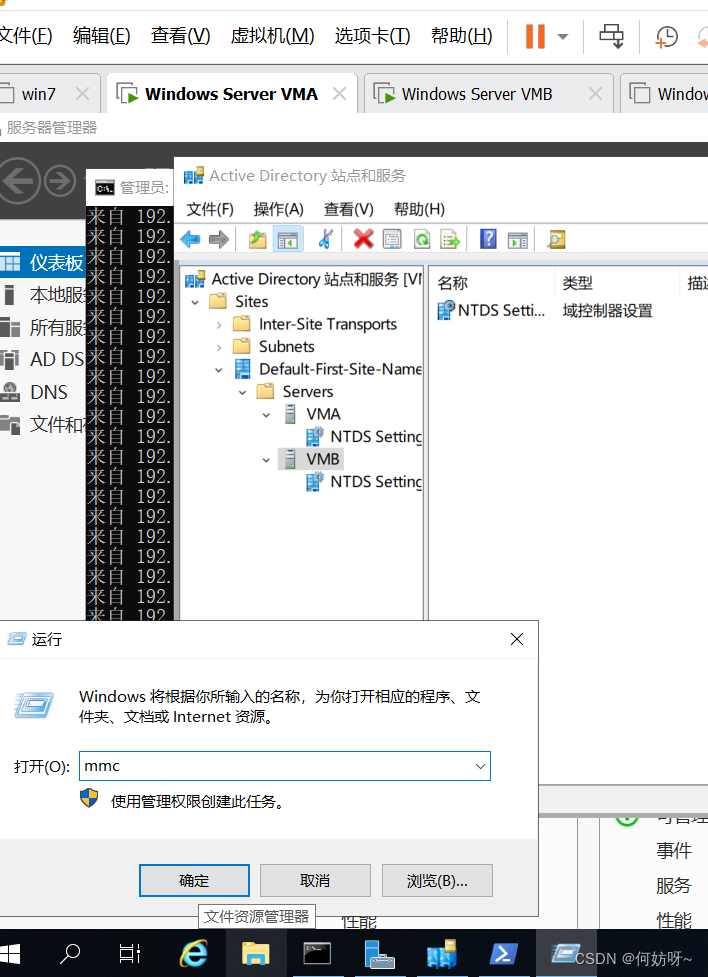708x977 pixels.
Task: Open the Run dialog combo box dropdown arrow
Action: (480, 766)
